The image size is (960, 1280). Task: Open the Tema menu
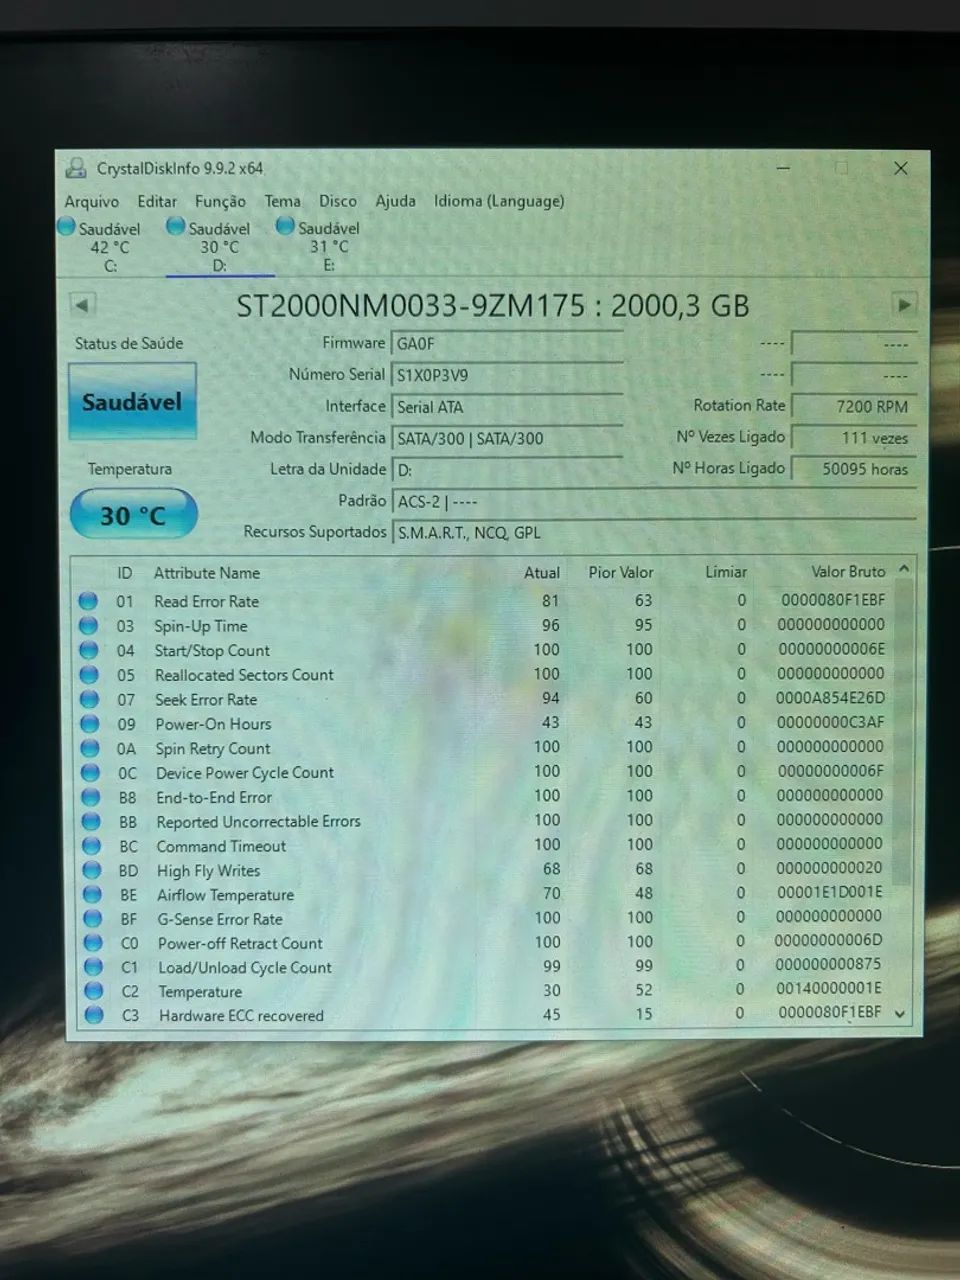(282, 201)
